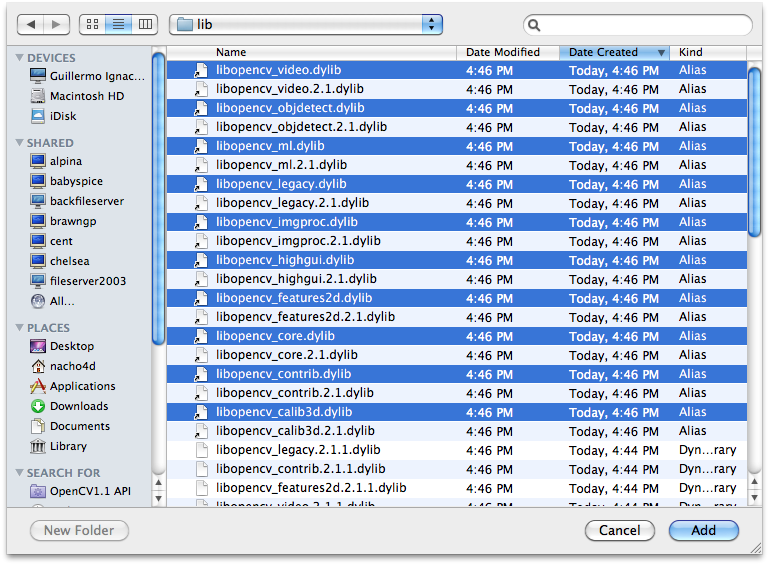The image size is (769, 565).
Task: Open the OpenCV1.1 API saved search icon
Action: pos(38,491)
